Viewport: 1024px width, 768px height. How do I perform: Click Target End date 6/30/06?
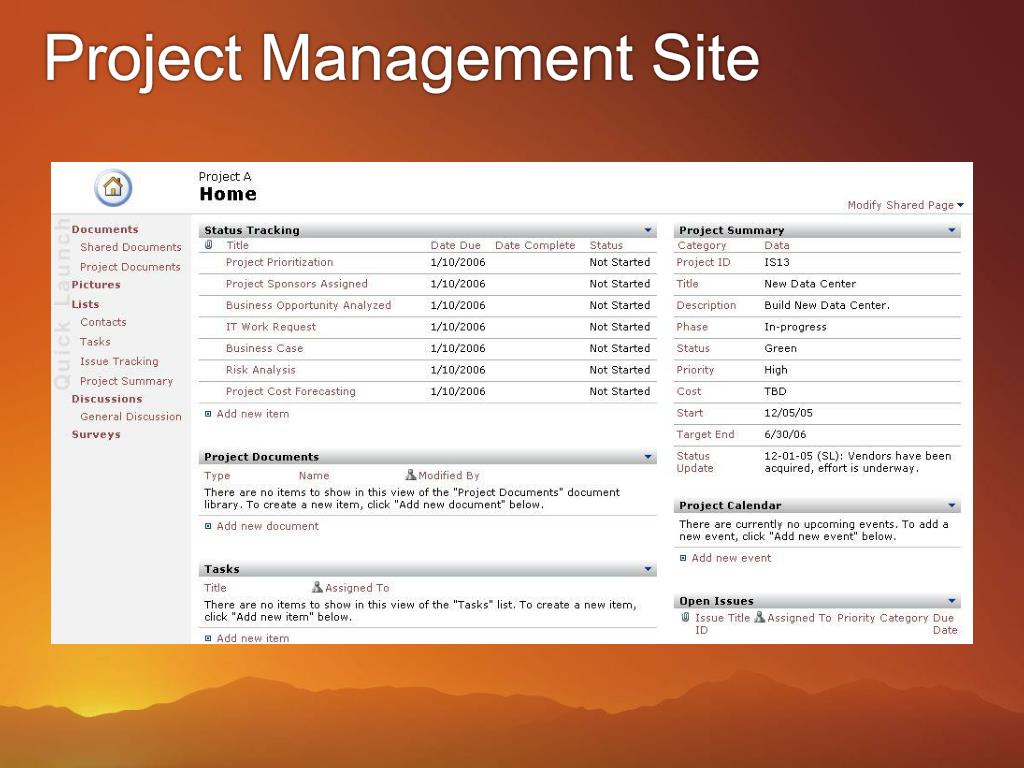(785, 434)
